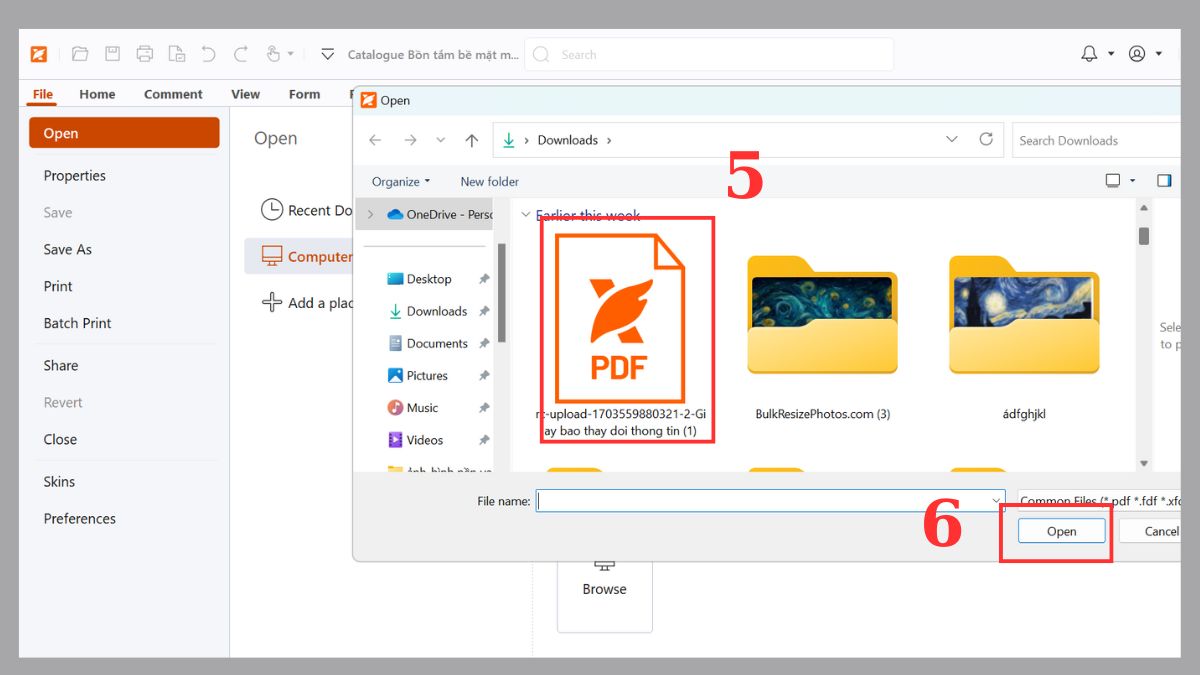Click the document-with-lock icon beside the printer

pos(177,54)
